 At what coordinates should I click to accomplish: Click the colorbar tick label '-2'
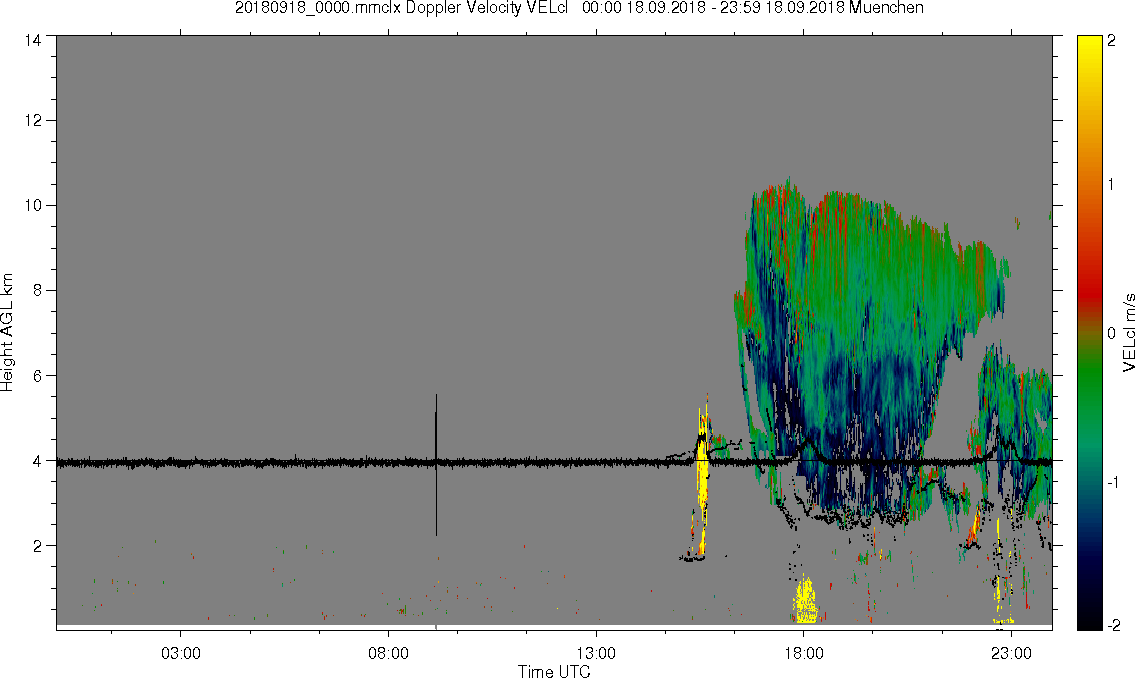[1113, 625]
